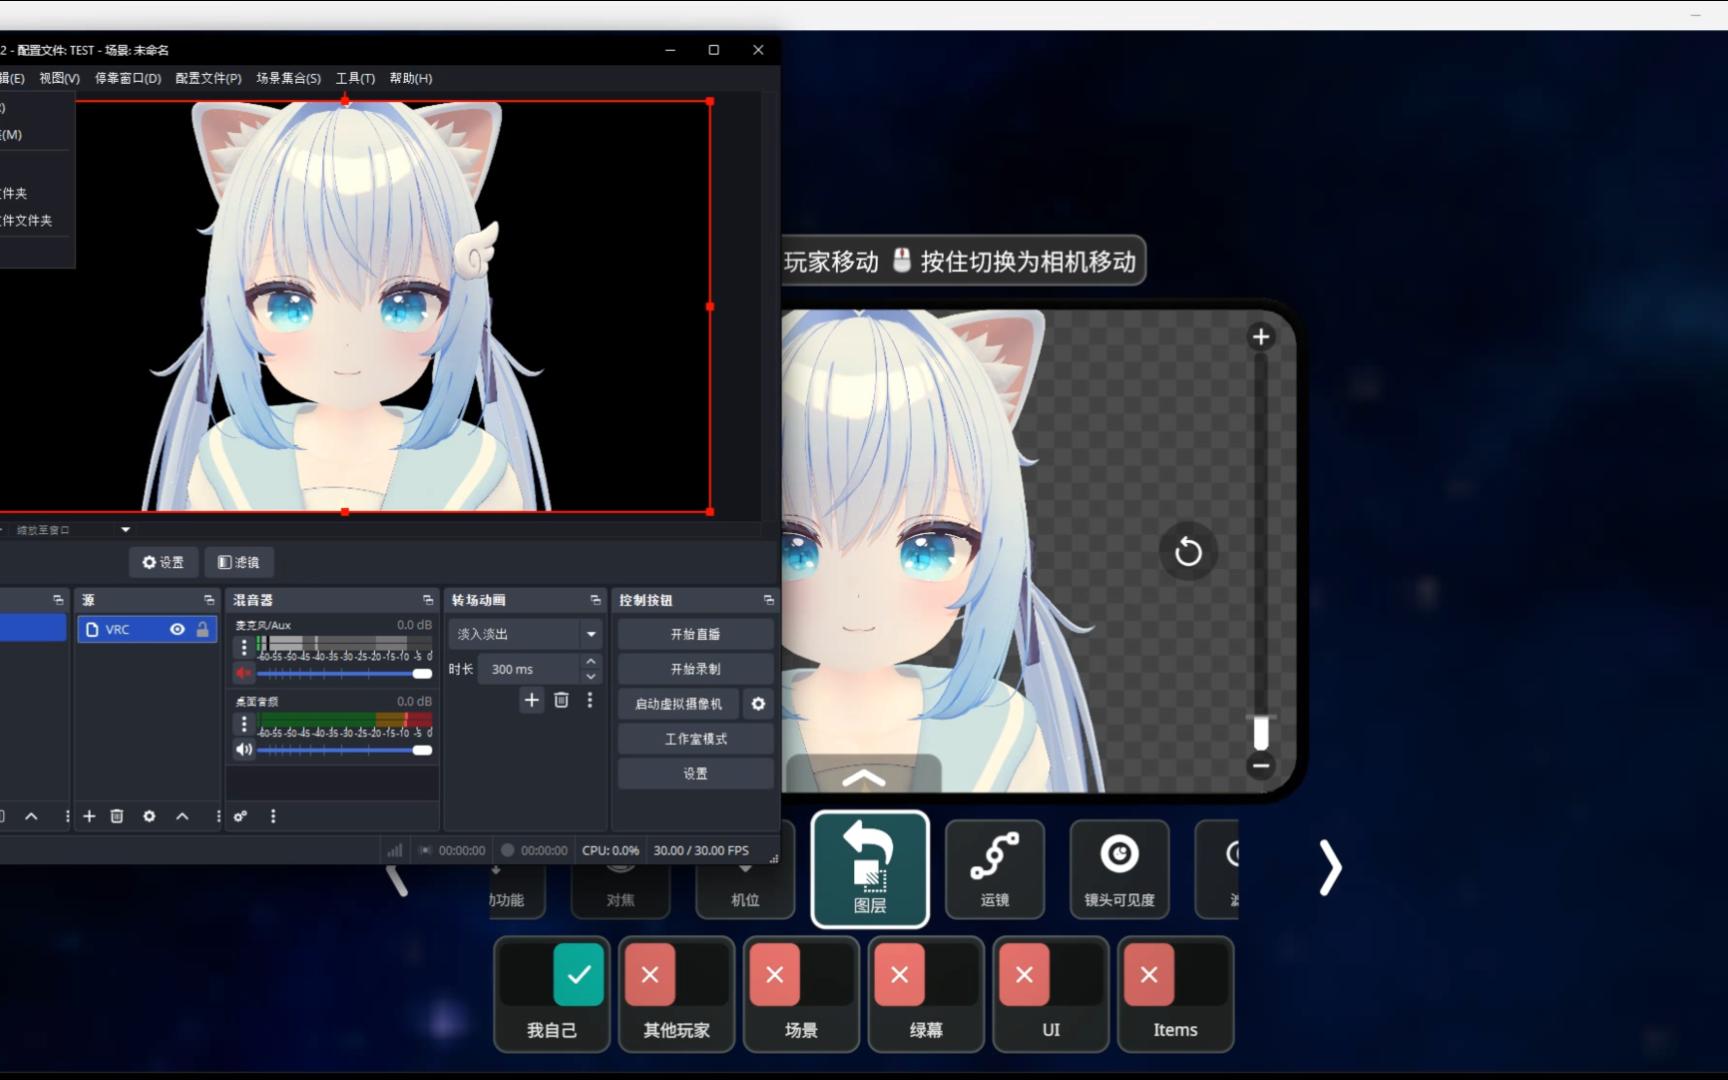Decrease transition duration with down arrow
The height and width of the screenshot is (1080, 1728).
click(x=591, y=677)
